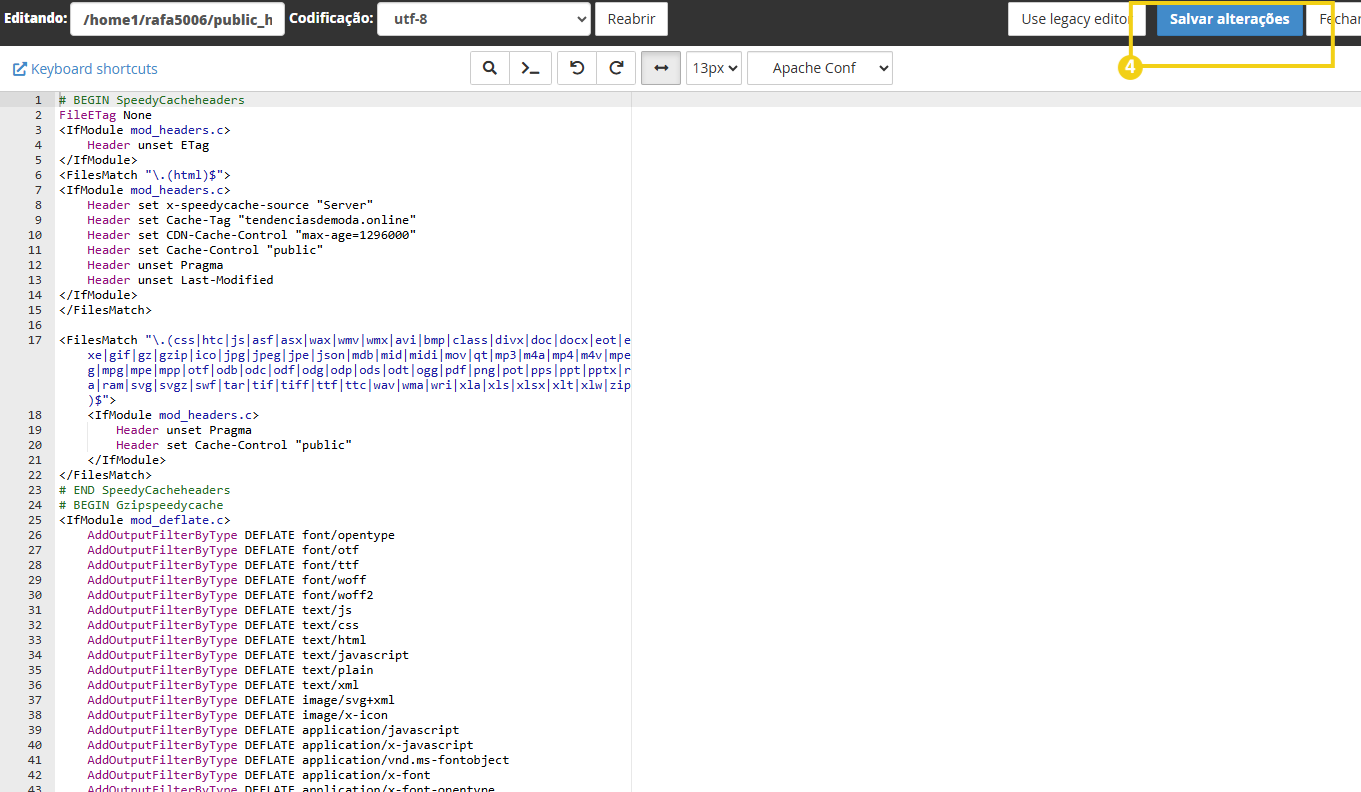1361x792 pixels.
Task: Open the search tool with the magnifier icon
Action: 490,68
